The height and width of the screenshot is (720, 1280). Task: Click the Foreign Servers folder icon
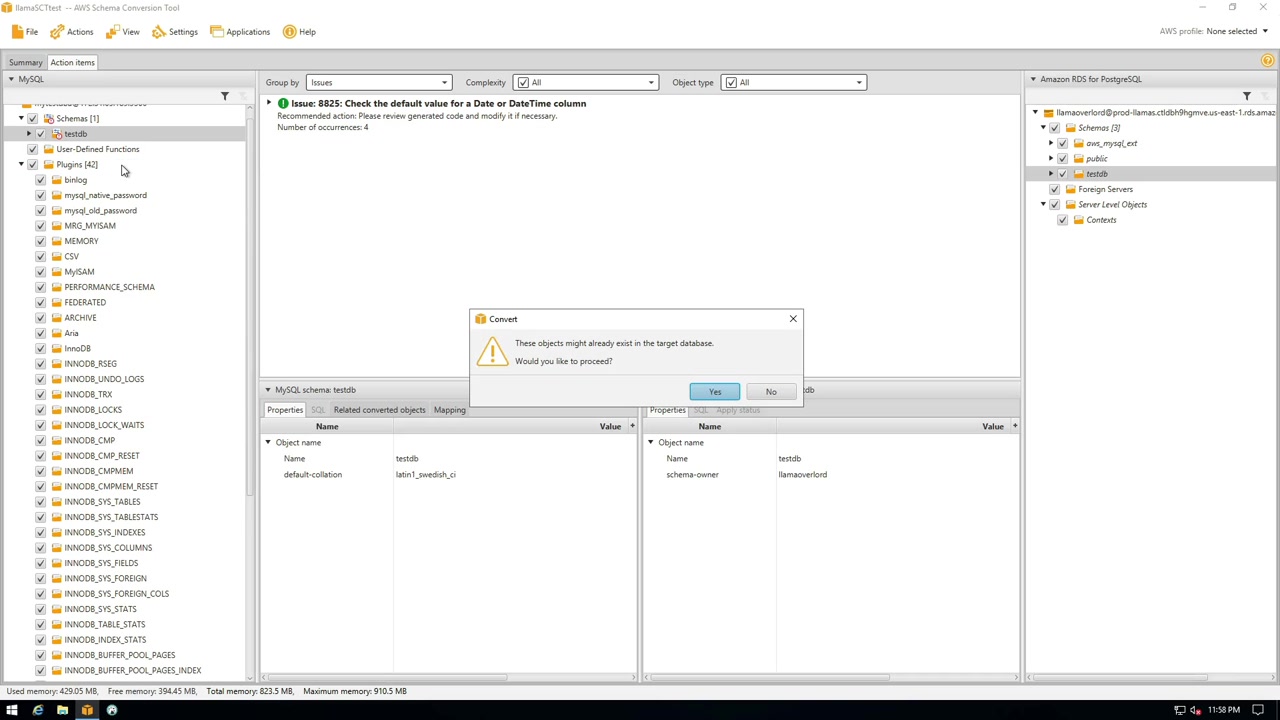[1070, 189]
